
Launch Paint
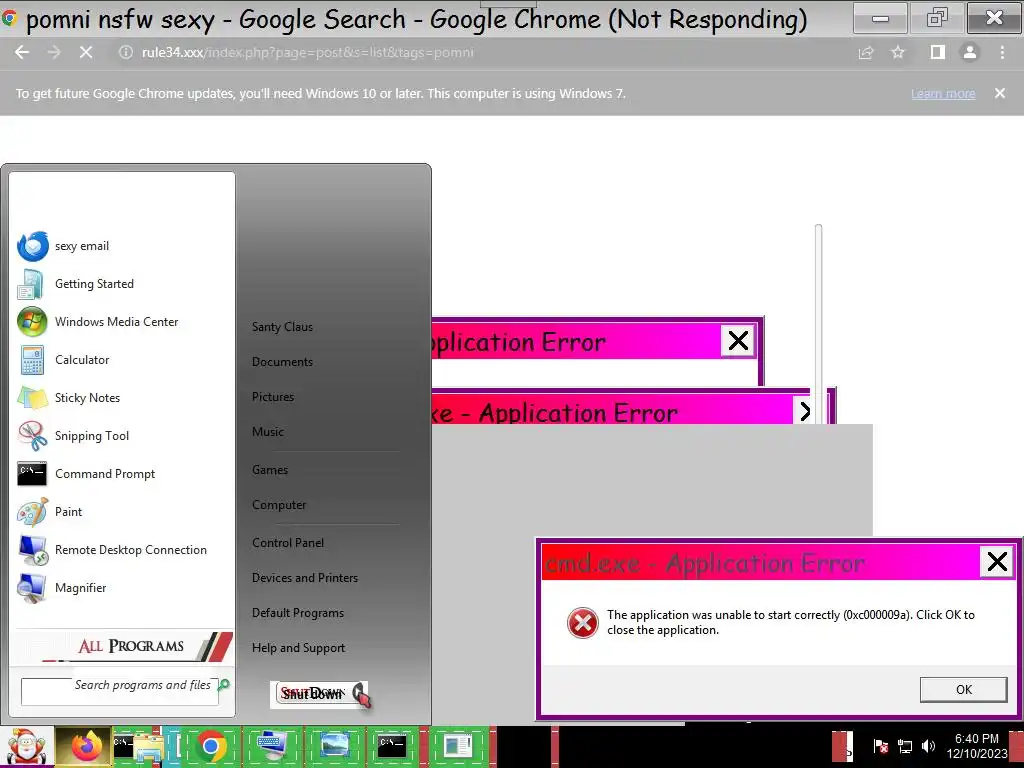tap(69, 511)
